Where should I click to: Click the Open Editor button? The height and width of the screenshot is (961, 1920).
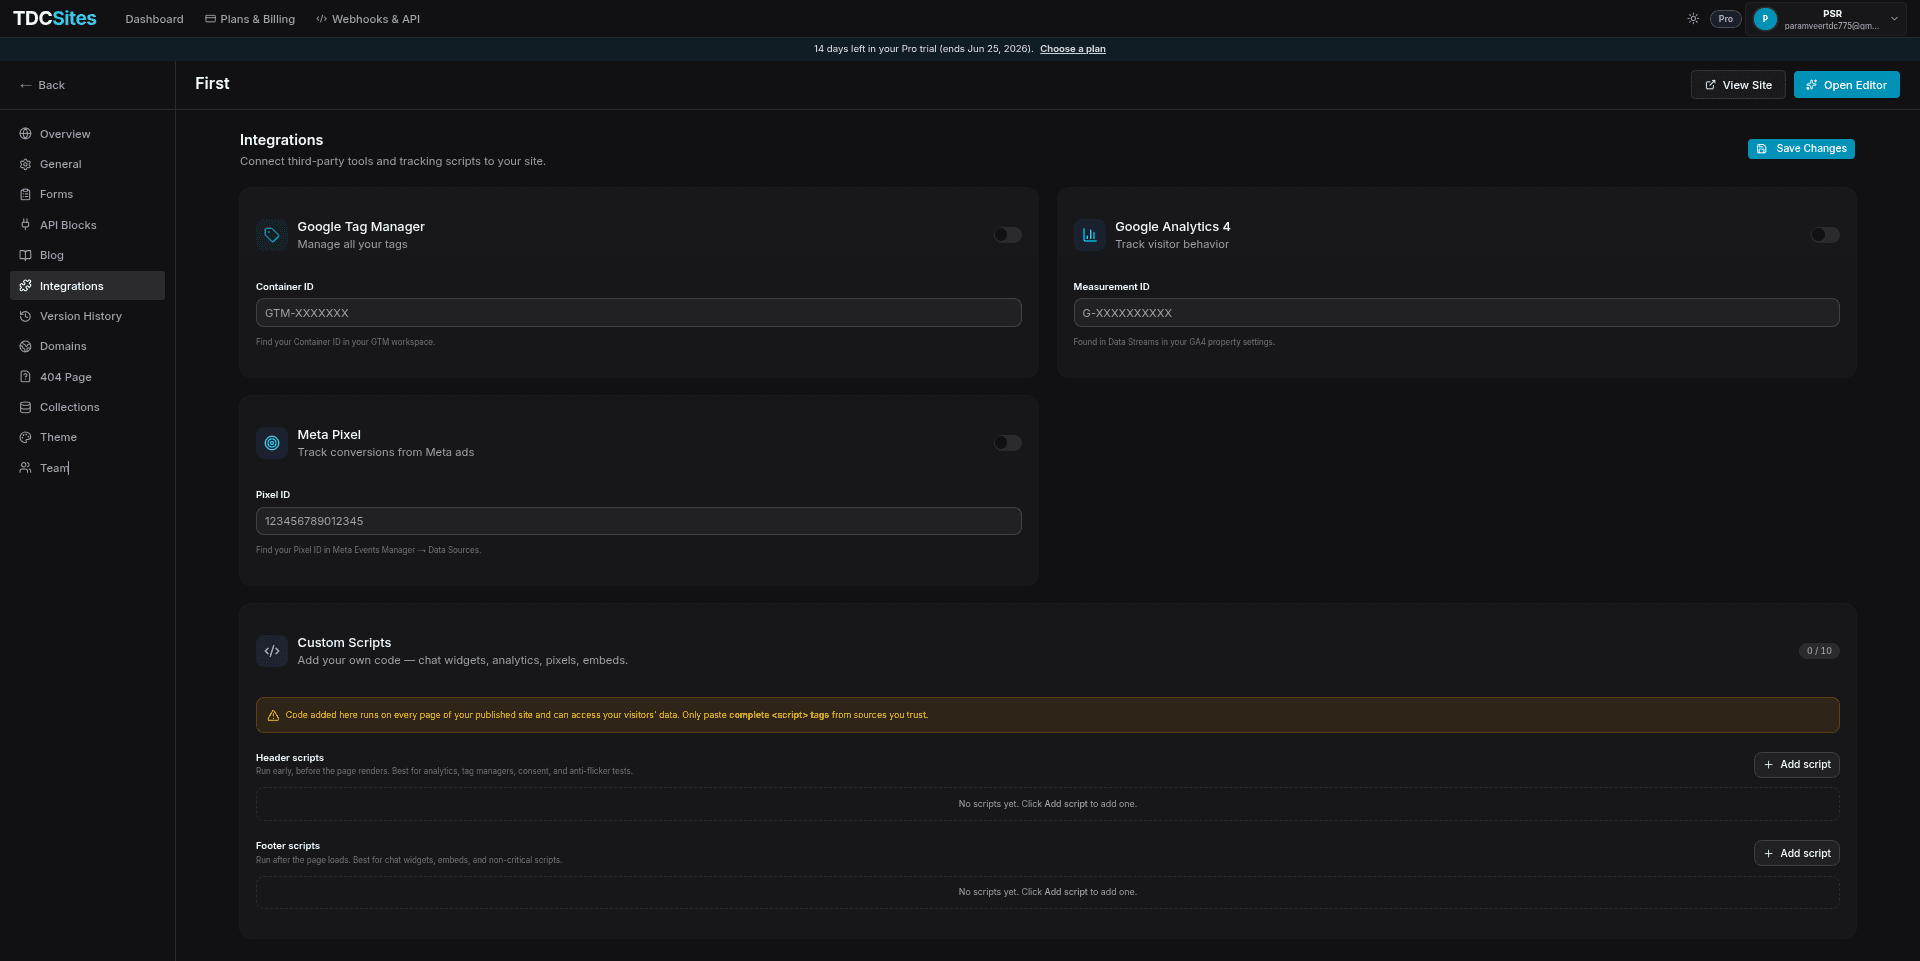[x=1846, y=85]
